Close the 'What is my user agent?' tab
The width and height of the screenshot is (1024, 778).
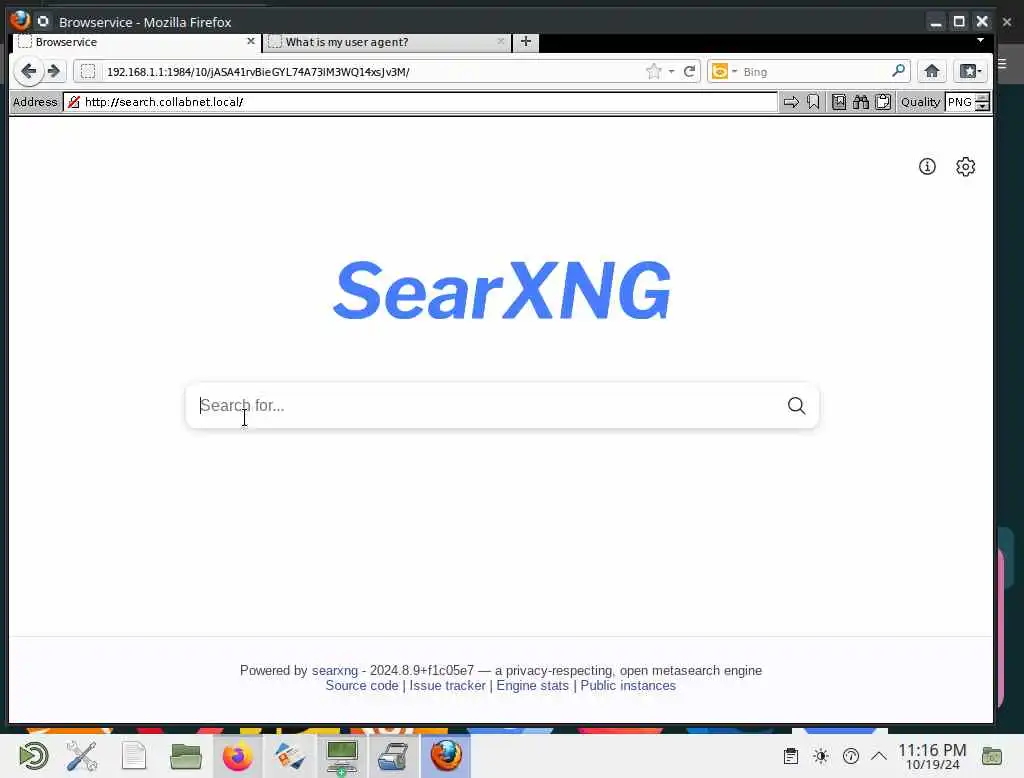pos(500,41)
